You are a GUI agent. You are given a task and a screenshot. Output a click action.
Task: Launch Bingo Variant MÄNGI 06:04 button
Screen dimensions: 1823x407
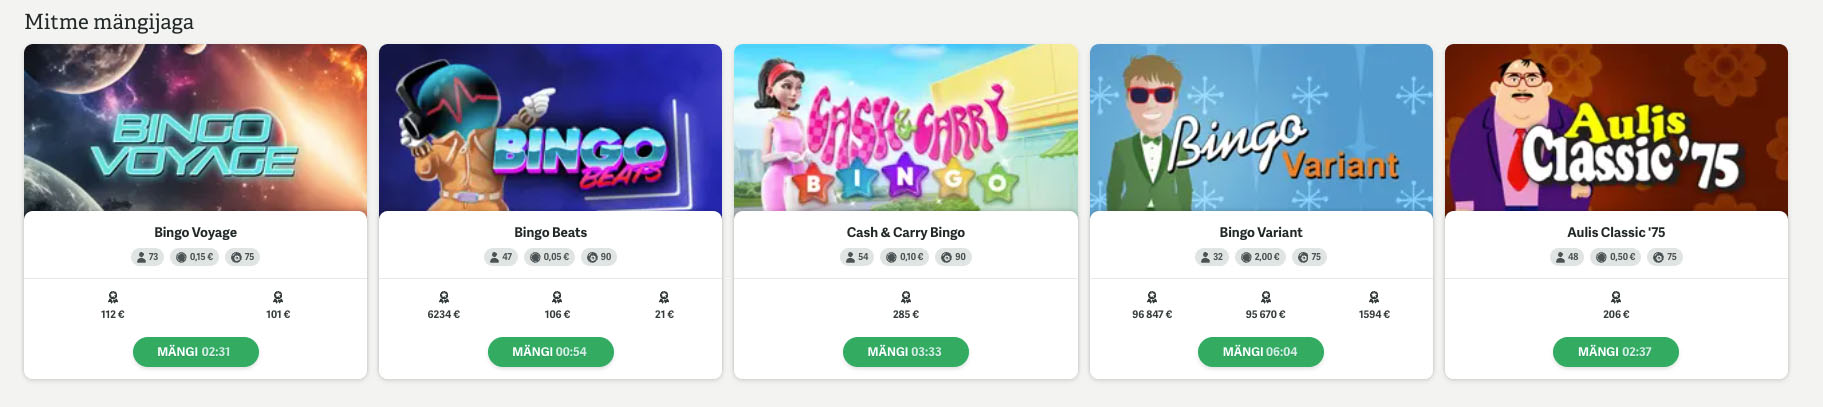coord(1261,352)
